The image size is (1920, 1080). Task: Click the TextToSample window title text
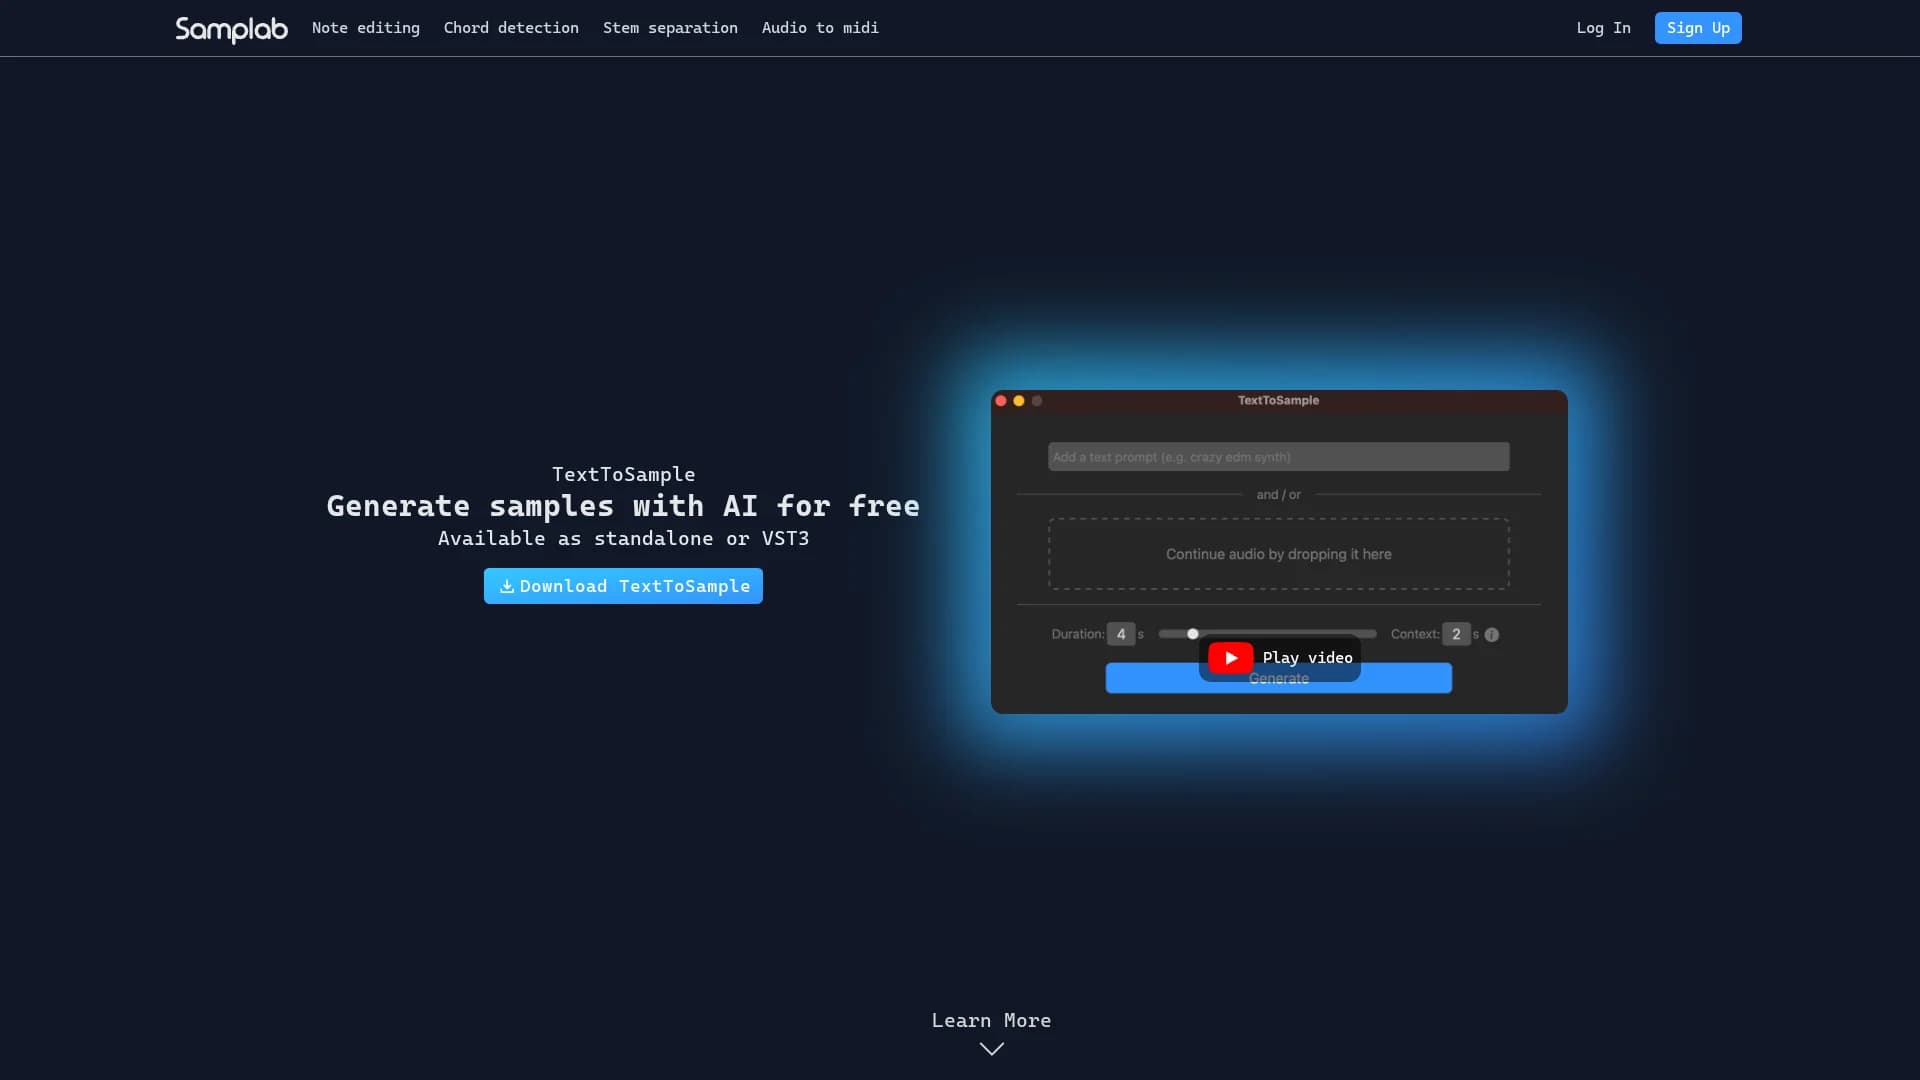[x=1278, y=400]
